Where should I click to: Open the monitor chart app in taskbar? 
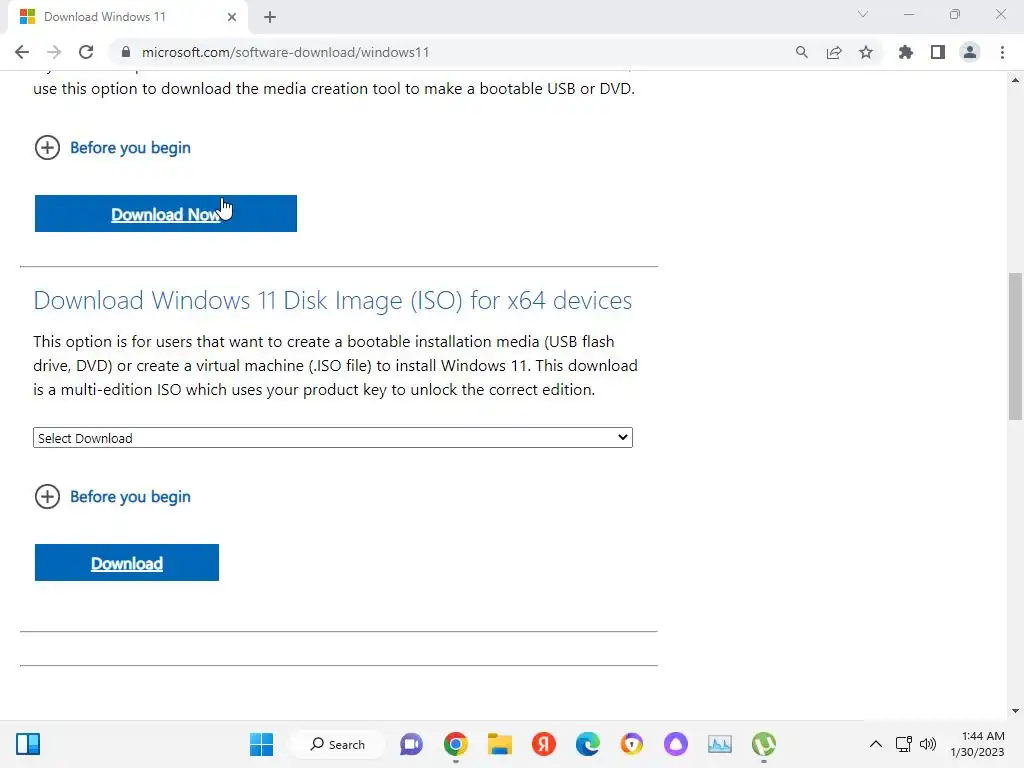pos(720,744)
